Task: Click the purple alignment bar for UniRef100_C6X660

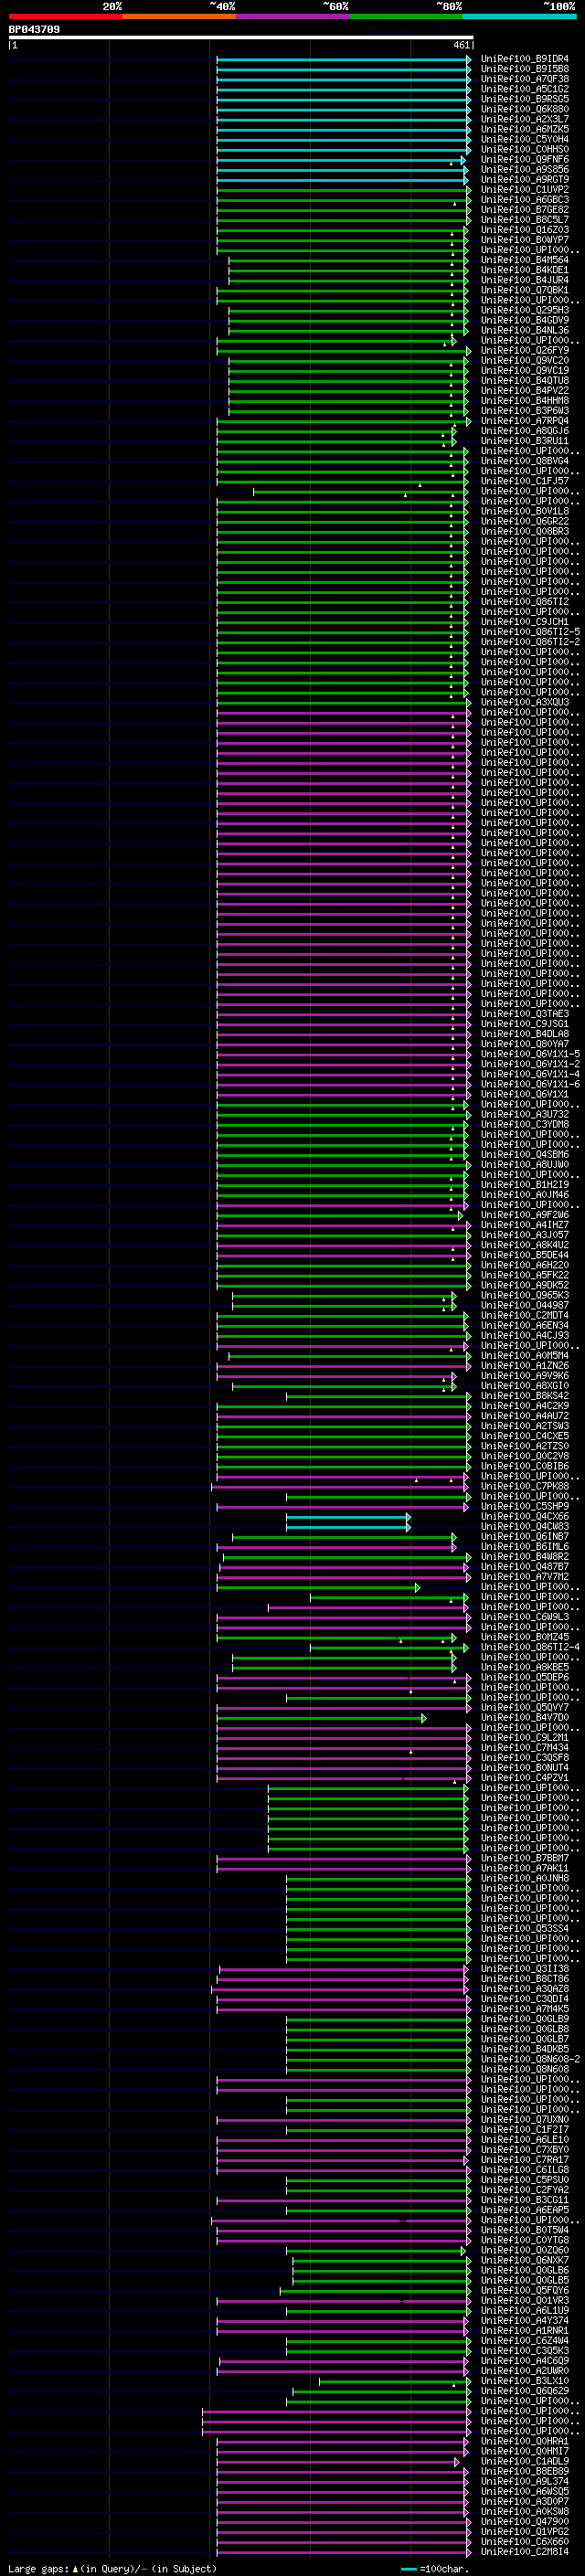Action: pyautogui.click(x=343, y=2542)
